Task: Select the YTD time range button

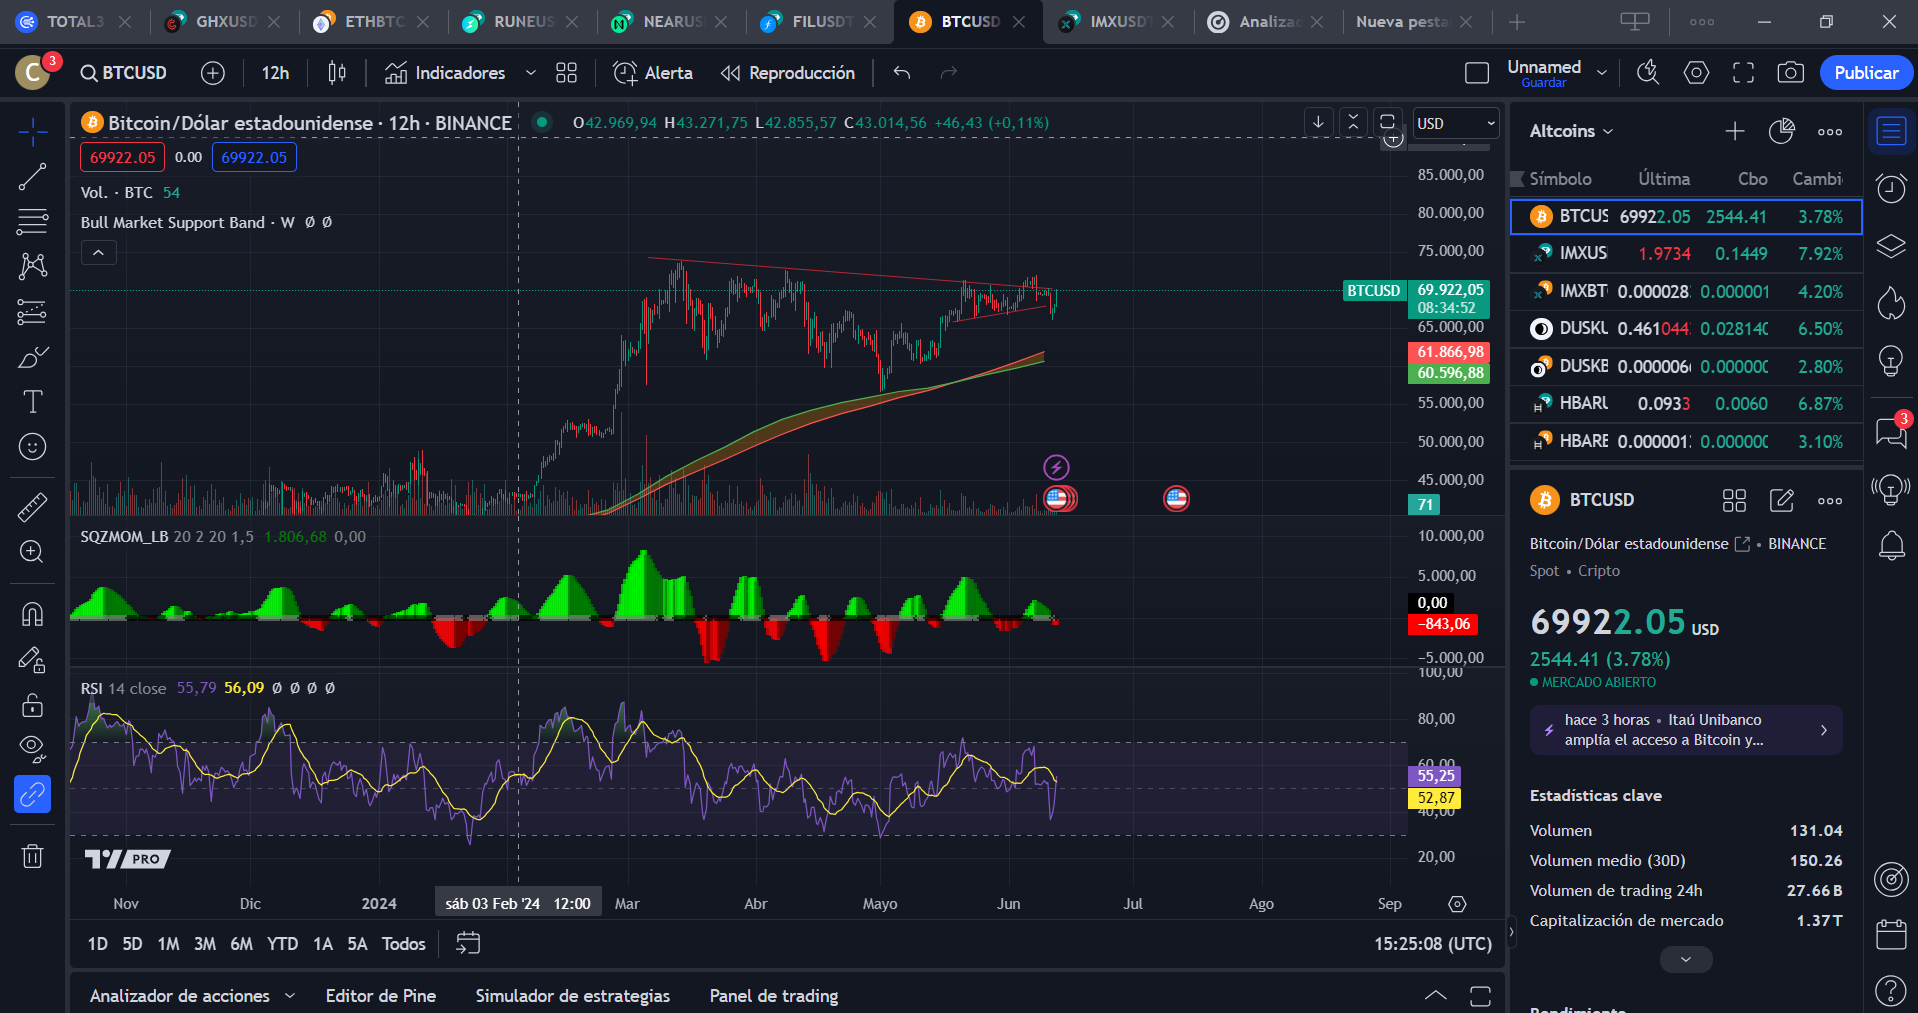Action: pos(282,943)
